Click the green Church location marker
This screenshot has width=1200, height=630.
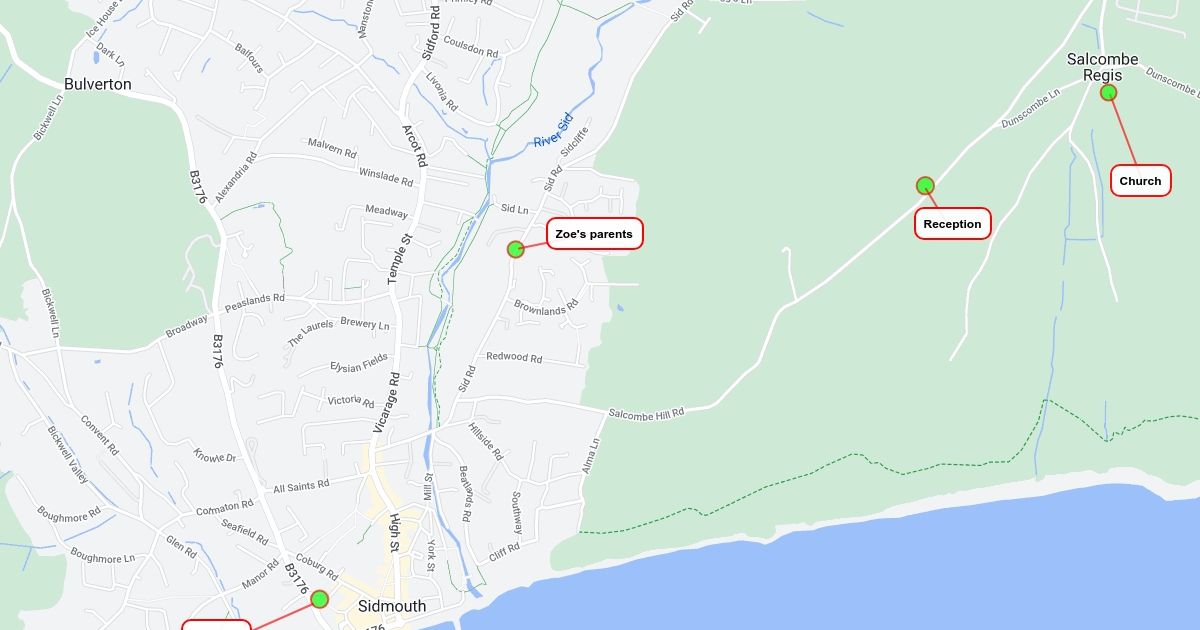click(1108, 92)
